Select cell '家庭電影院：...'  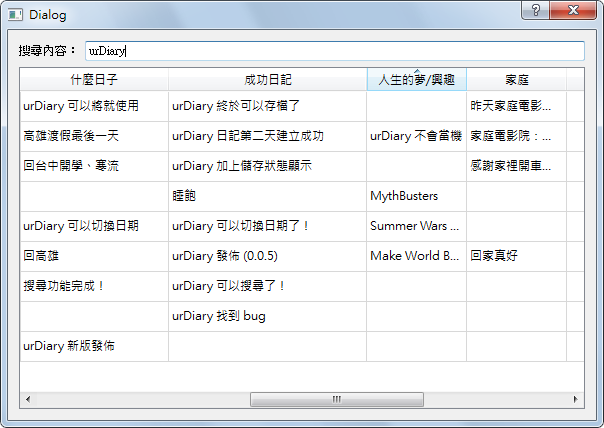pyautogui.click(x=517, y=136)
